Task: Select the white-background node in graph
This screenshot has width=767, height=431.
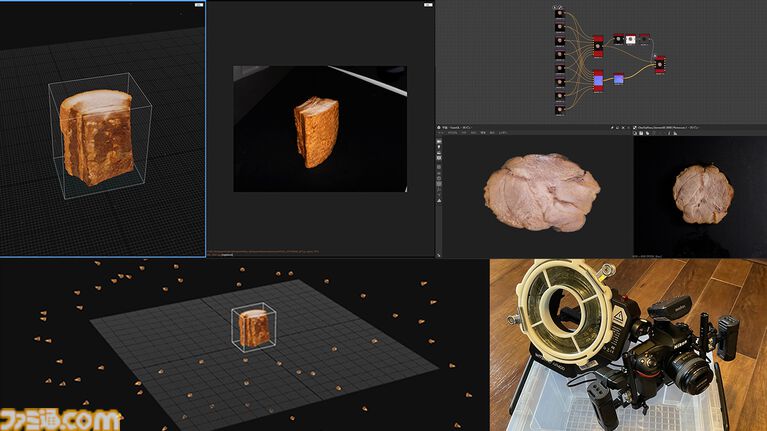Action: pyautogui.click(x=631, y=39)
